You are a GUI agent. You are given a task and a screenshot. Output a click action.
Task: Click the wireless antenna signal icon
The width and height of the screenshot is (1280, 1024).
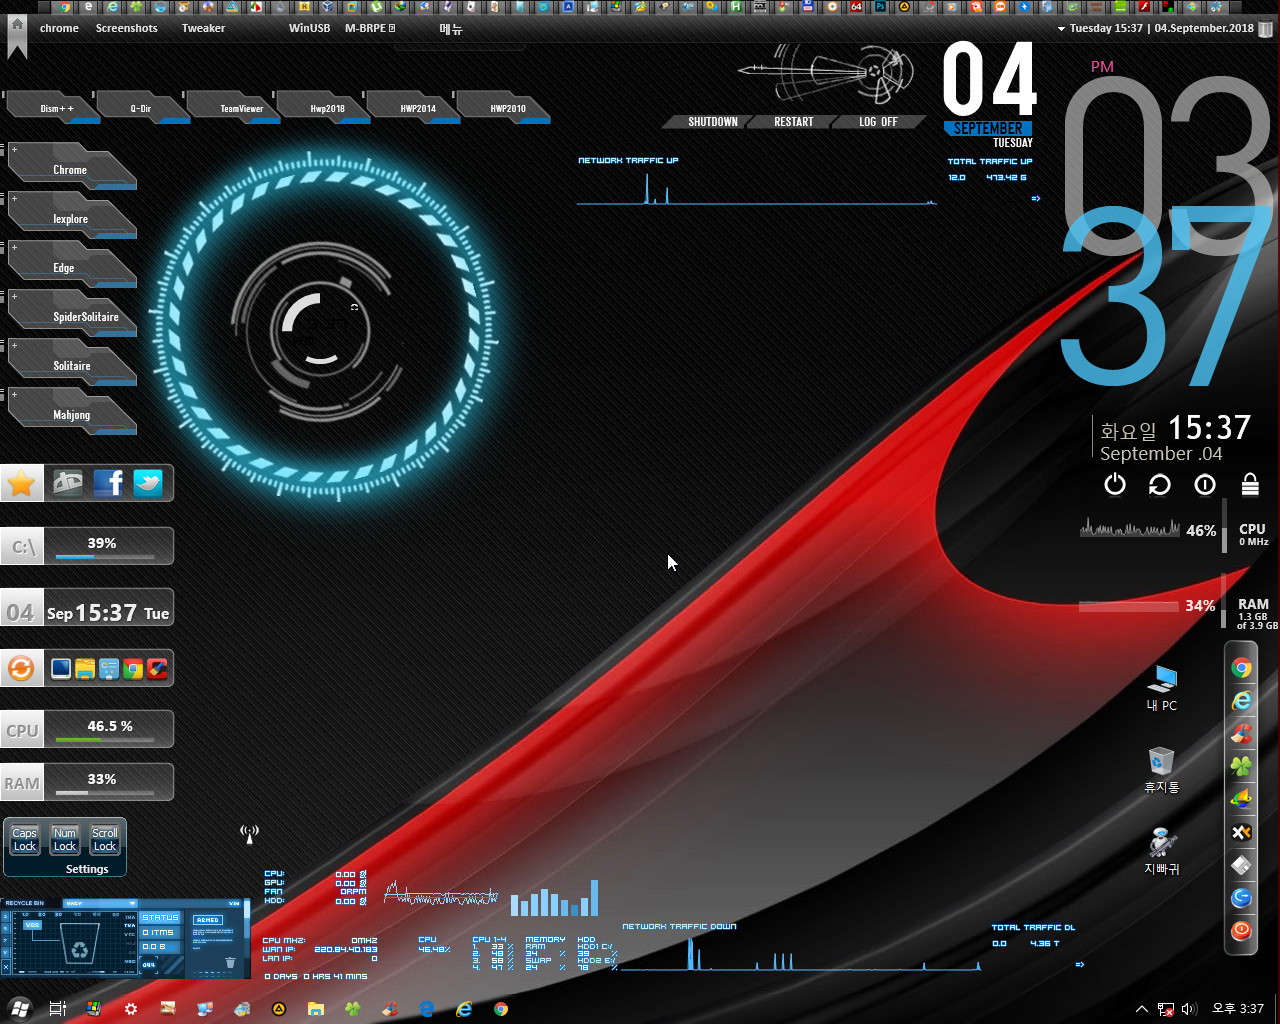click(250, 833)
